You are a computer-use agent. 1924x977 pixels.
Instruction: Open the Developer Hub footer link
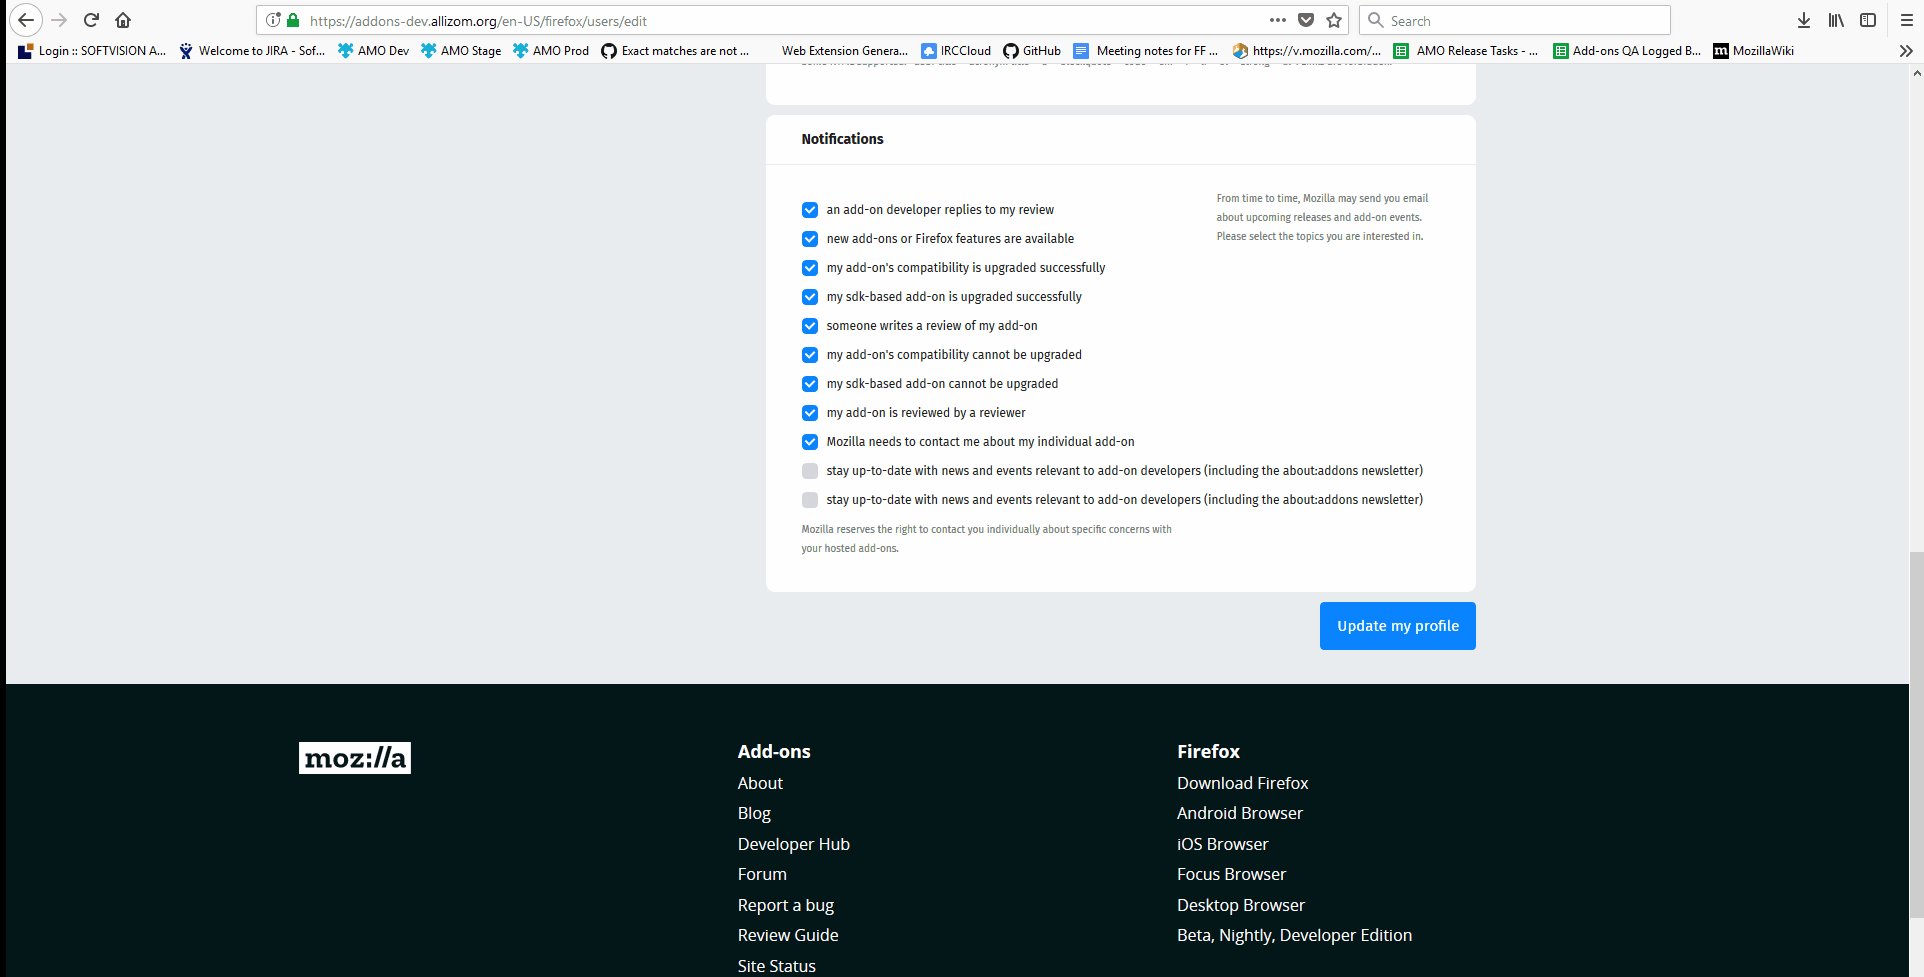click(793, 844)
